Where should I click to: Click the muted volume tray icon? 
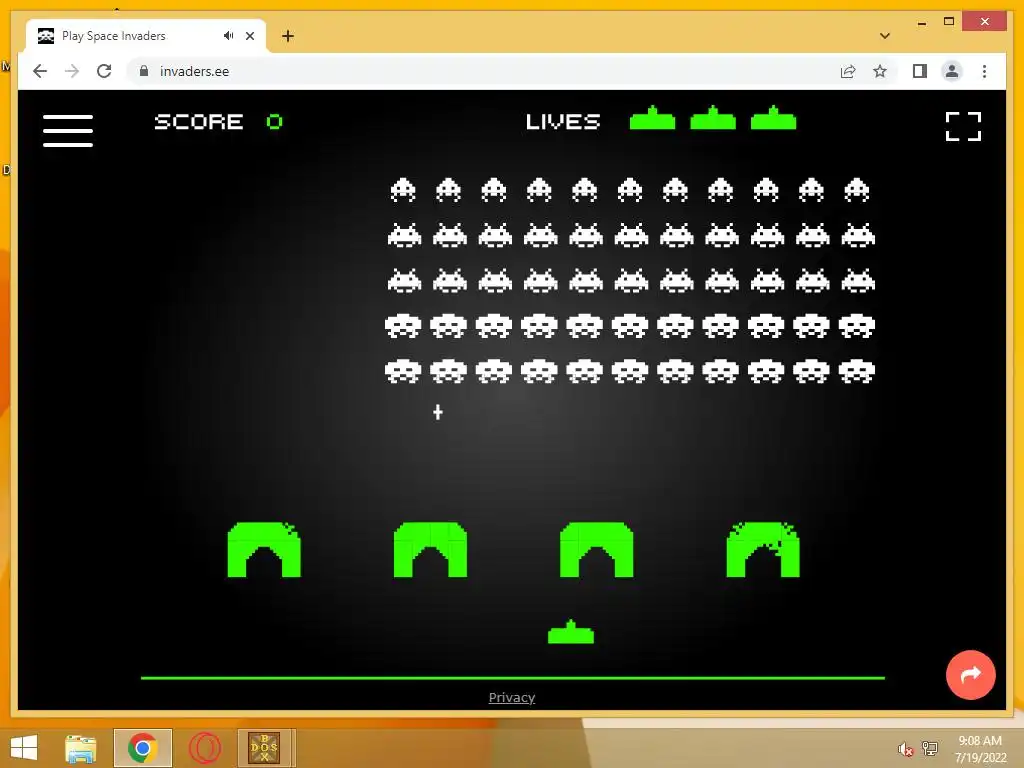click(x=905, y=749)
